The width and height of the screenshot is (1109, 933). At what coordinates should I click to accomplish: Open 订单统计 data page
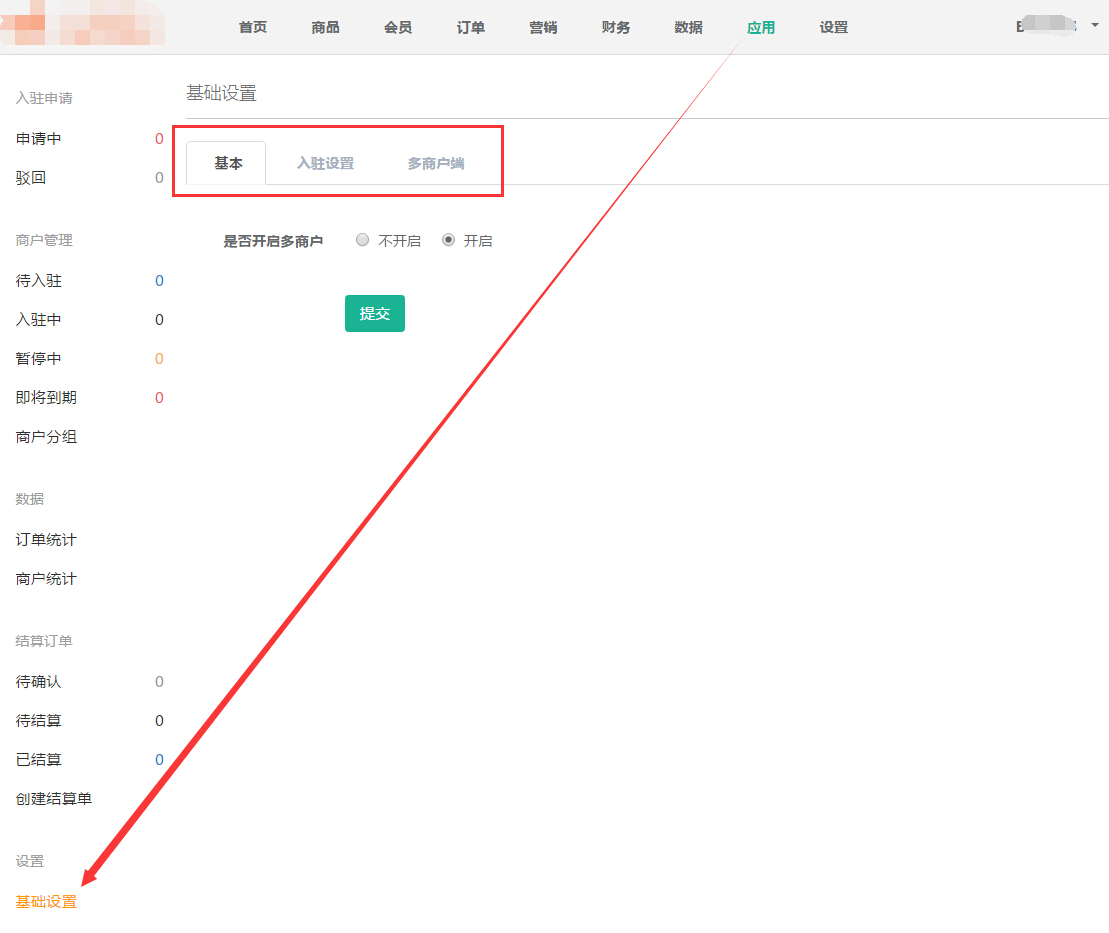[x=46, y=539]
